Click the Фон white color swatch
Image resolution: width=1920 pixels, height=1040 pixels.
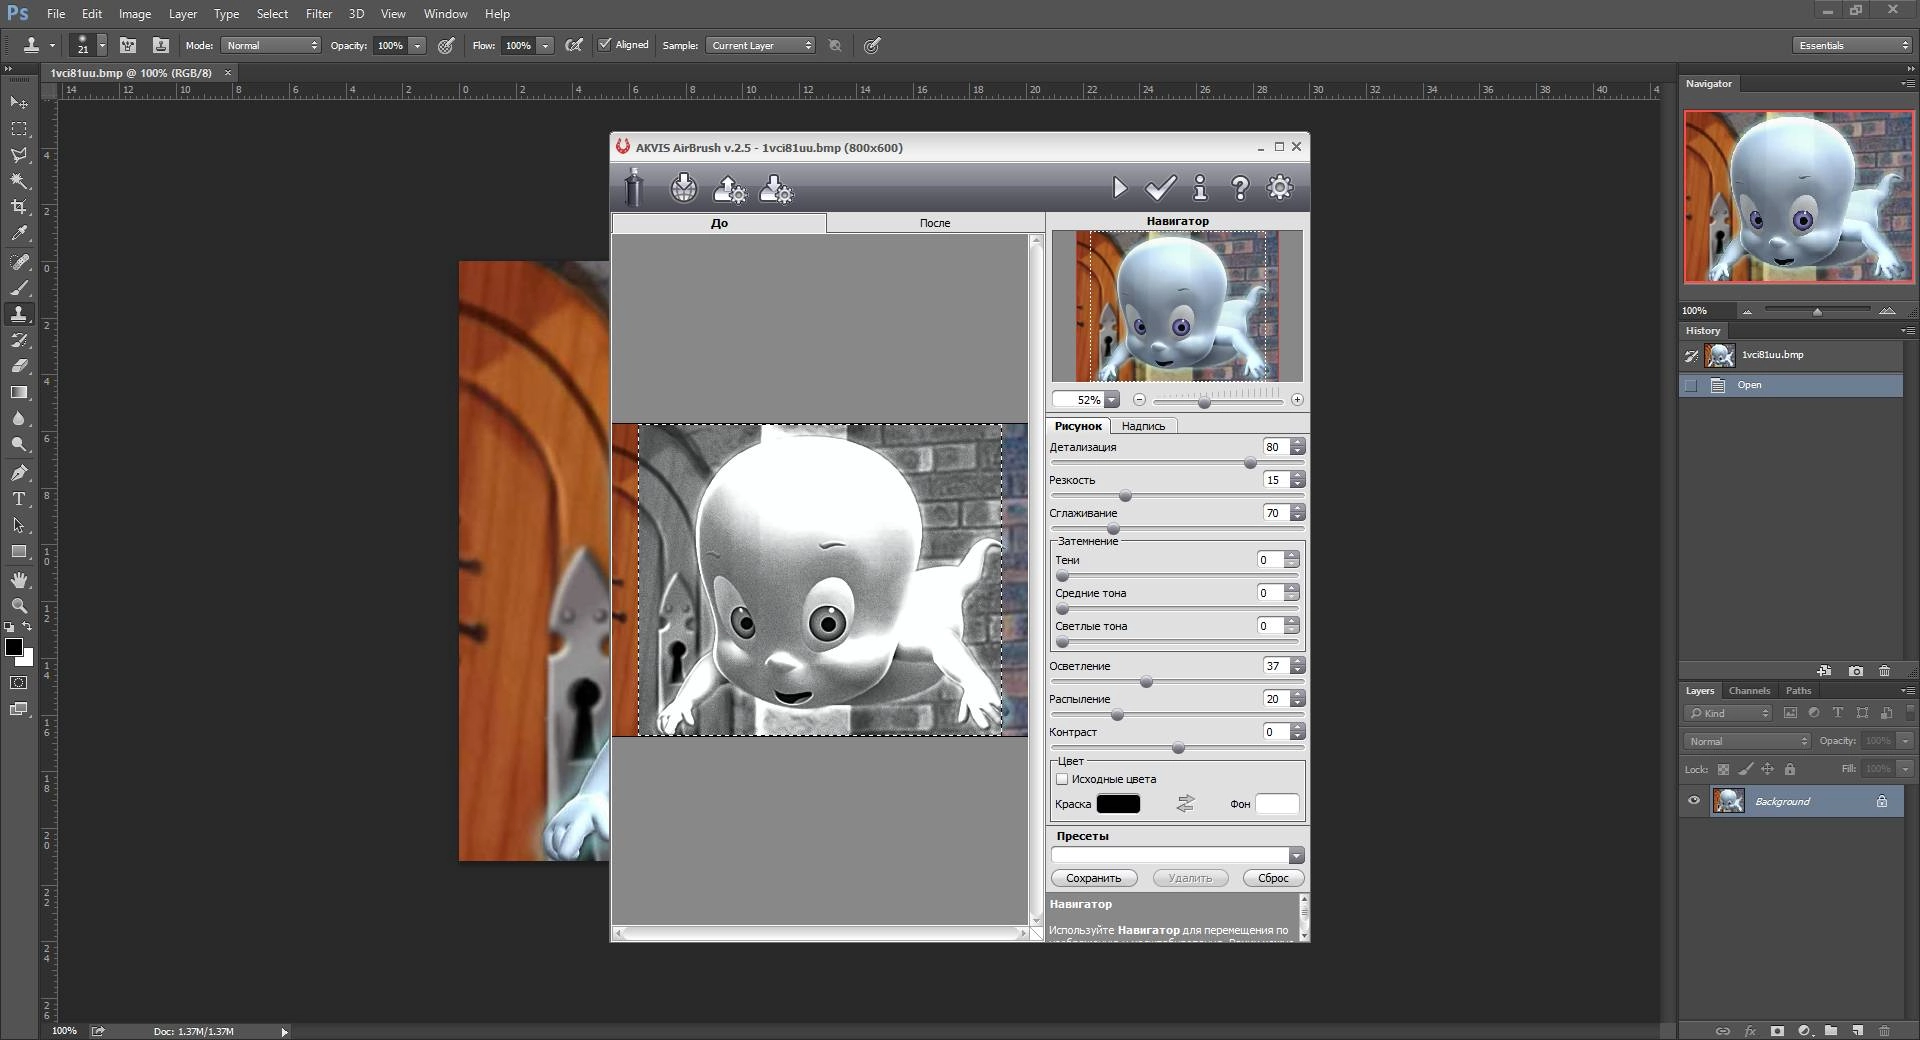tap(1277, 804)
